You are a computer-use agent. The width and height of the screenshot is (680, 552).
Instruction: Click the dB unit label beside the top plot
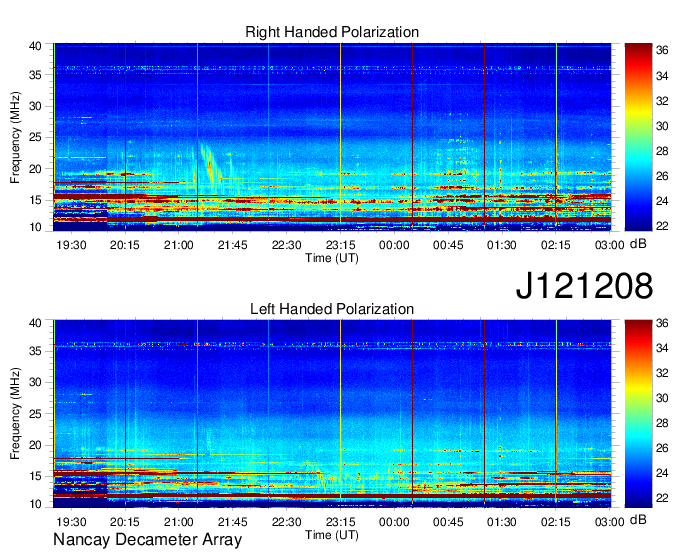(638, 244)
